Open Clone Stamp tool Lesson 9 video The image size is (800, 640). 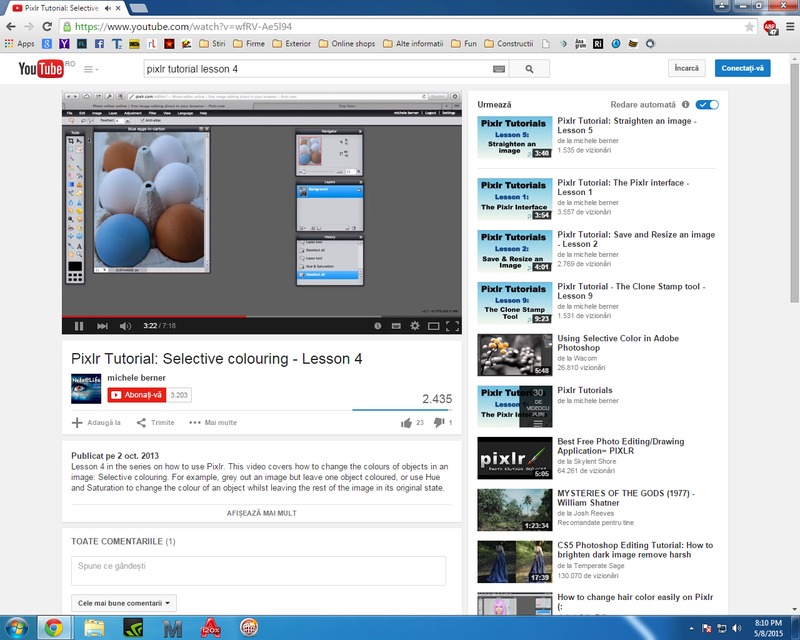(x=631, y=291)
